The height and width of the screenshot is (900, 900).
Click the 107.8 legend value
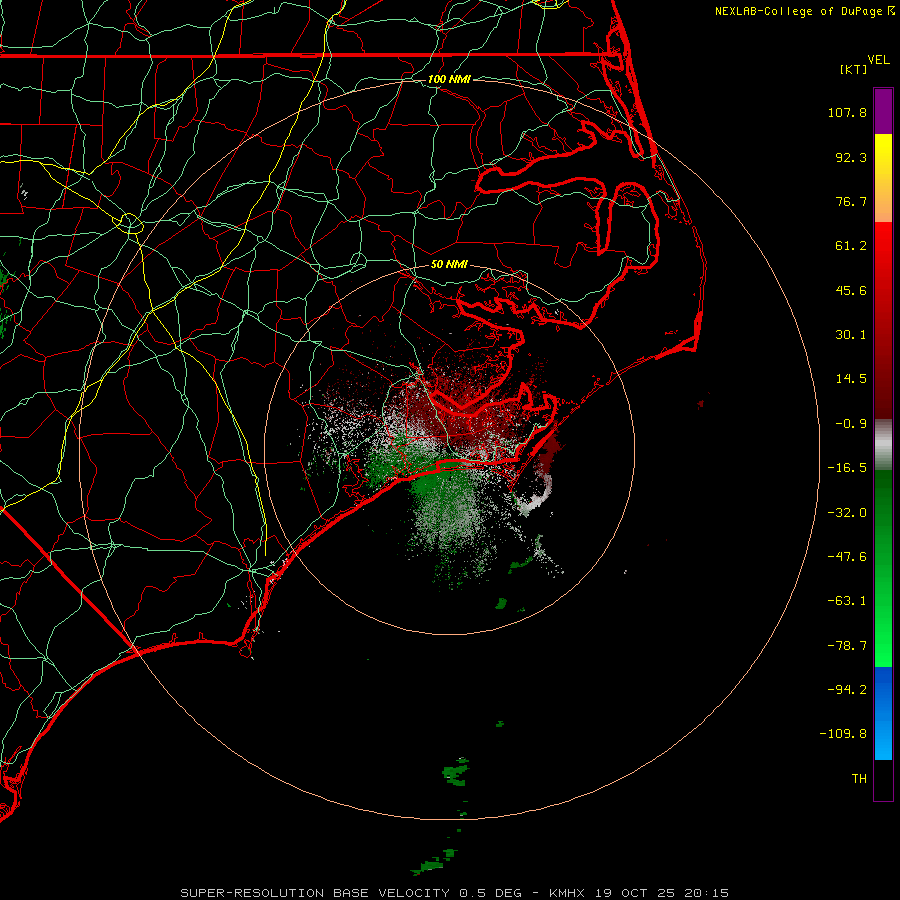[x=847, y=112]
